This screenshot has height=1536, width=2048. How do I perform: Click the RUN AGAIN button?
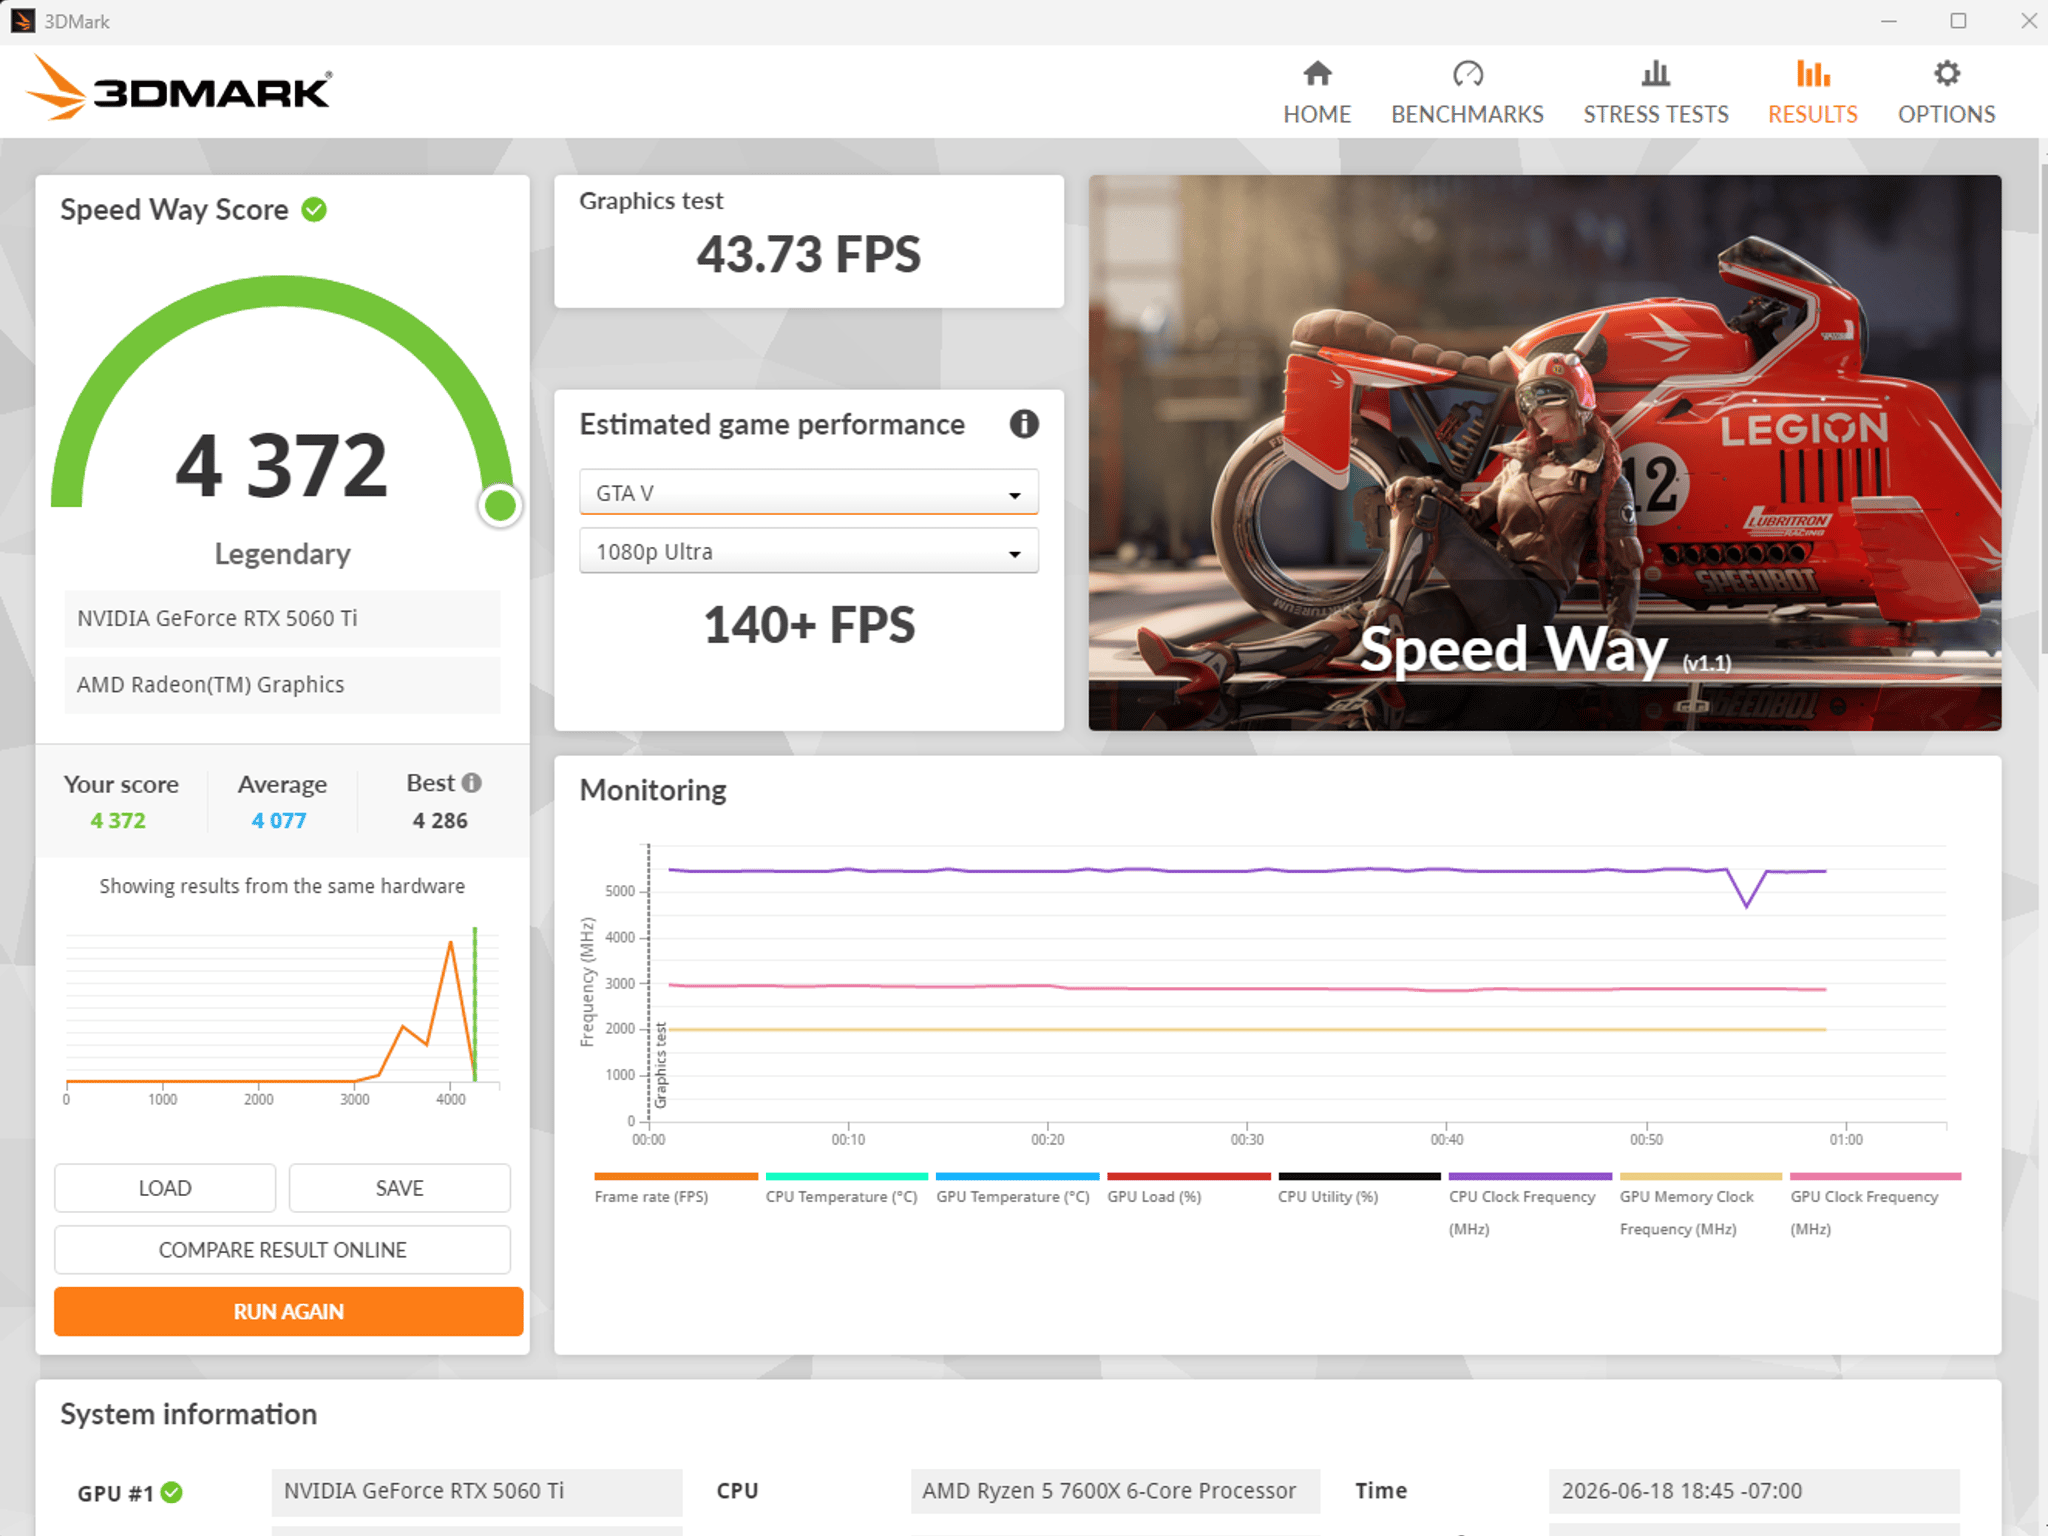(288, 1311)
